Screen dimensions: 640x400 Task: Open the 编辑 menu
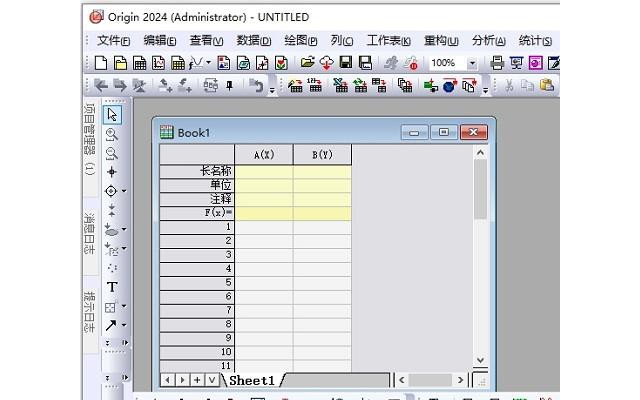[160, 41]
